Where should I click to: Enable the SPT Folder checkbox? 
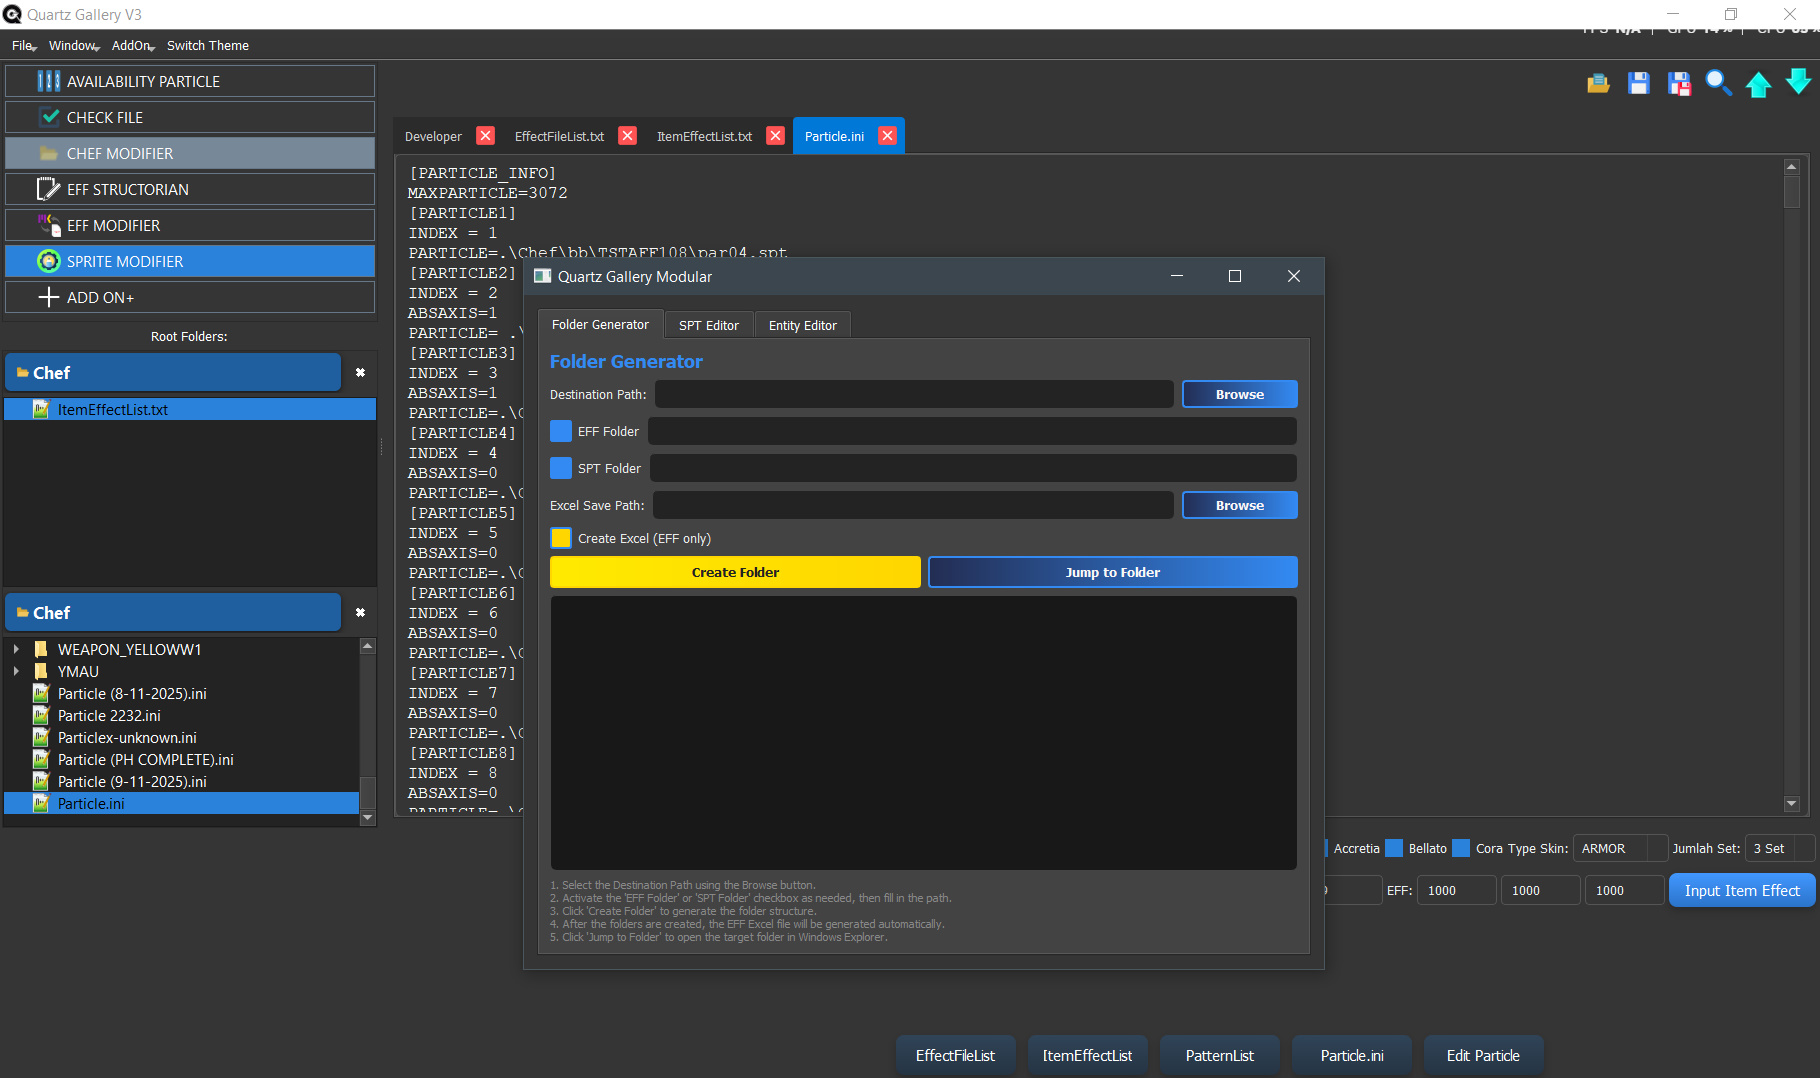[x=561, y=467]
